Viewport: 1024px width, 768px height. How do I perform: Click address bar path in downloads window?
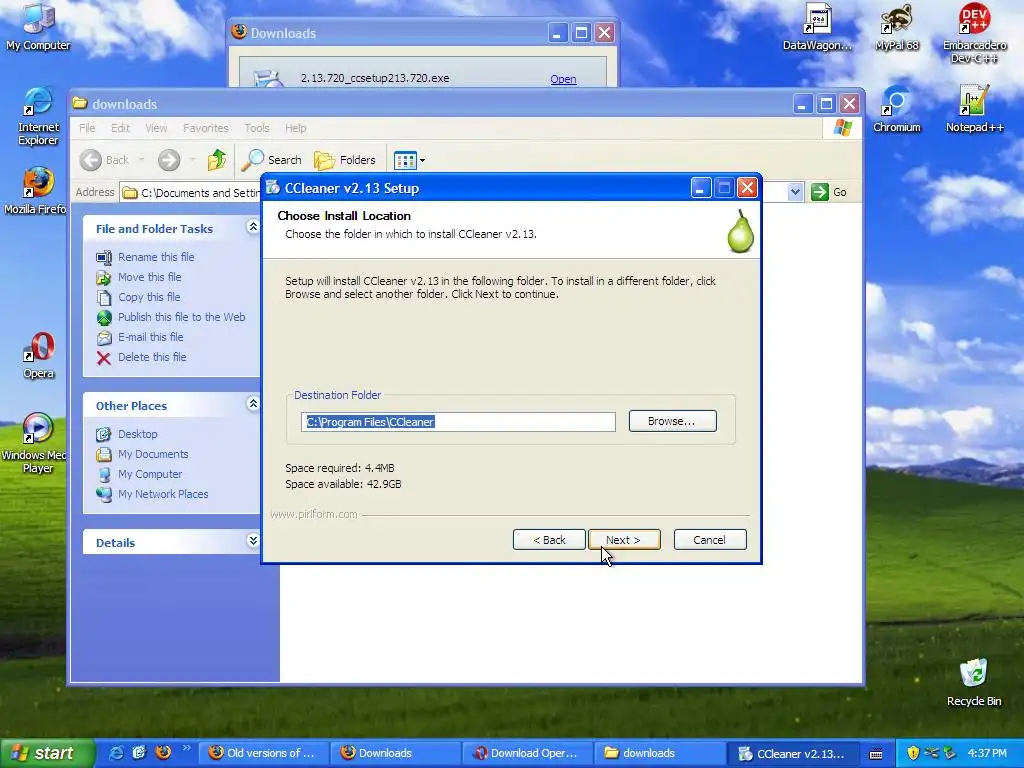(199, 193)
